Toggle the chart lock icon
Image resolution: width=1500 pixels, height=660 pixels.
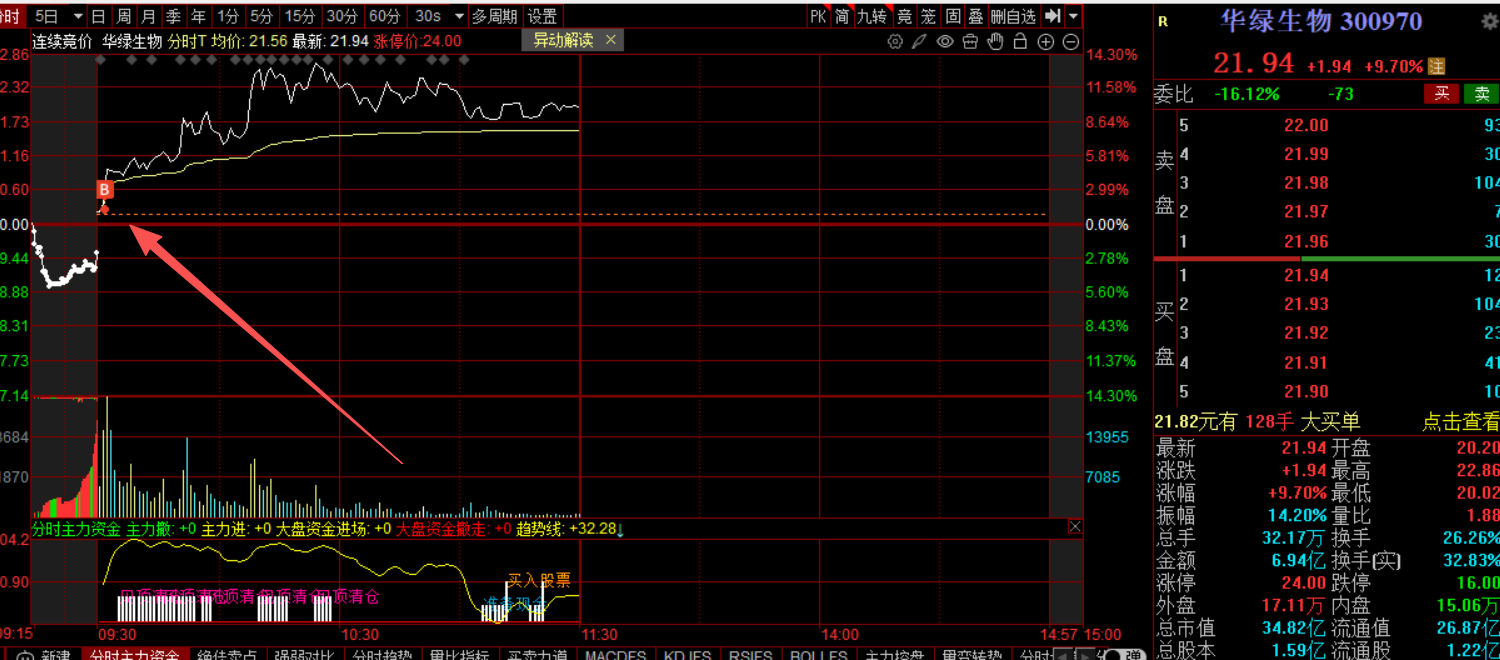[x=1020, y=41]
